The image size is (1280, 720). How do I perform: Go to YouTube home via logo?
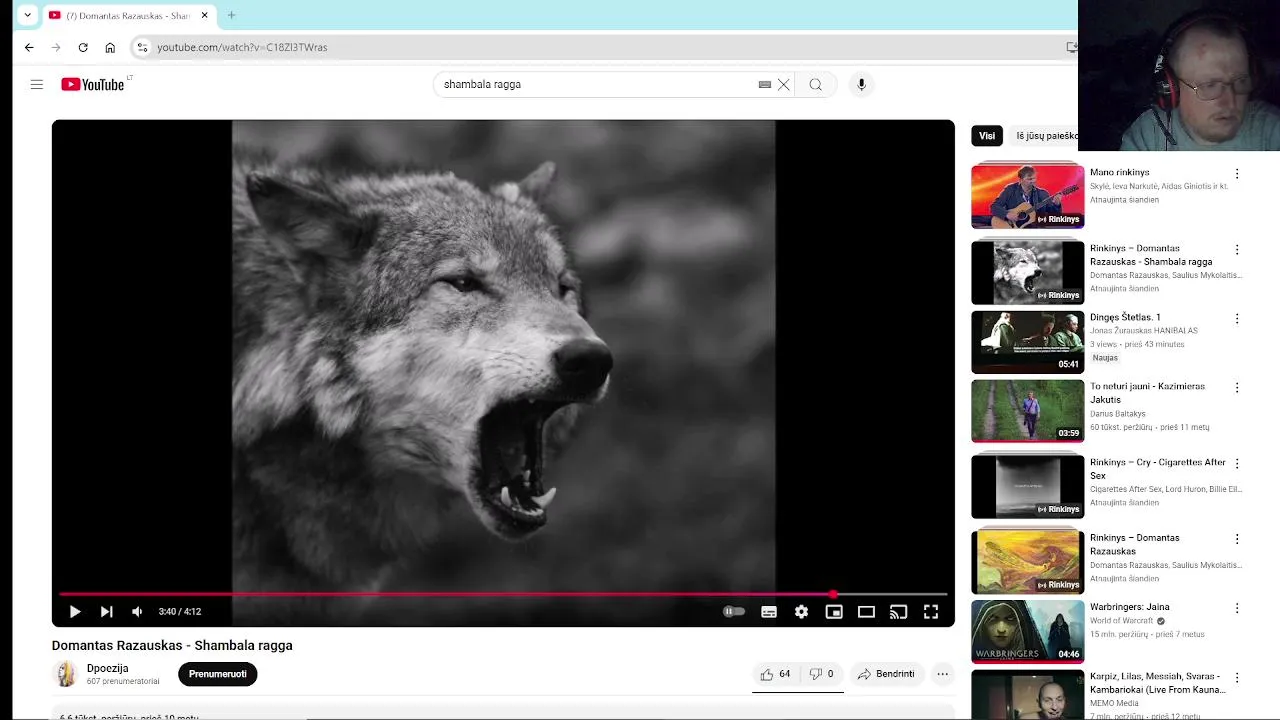click(x=93, y=85)
